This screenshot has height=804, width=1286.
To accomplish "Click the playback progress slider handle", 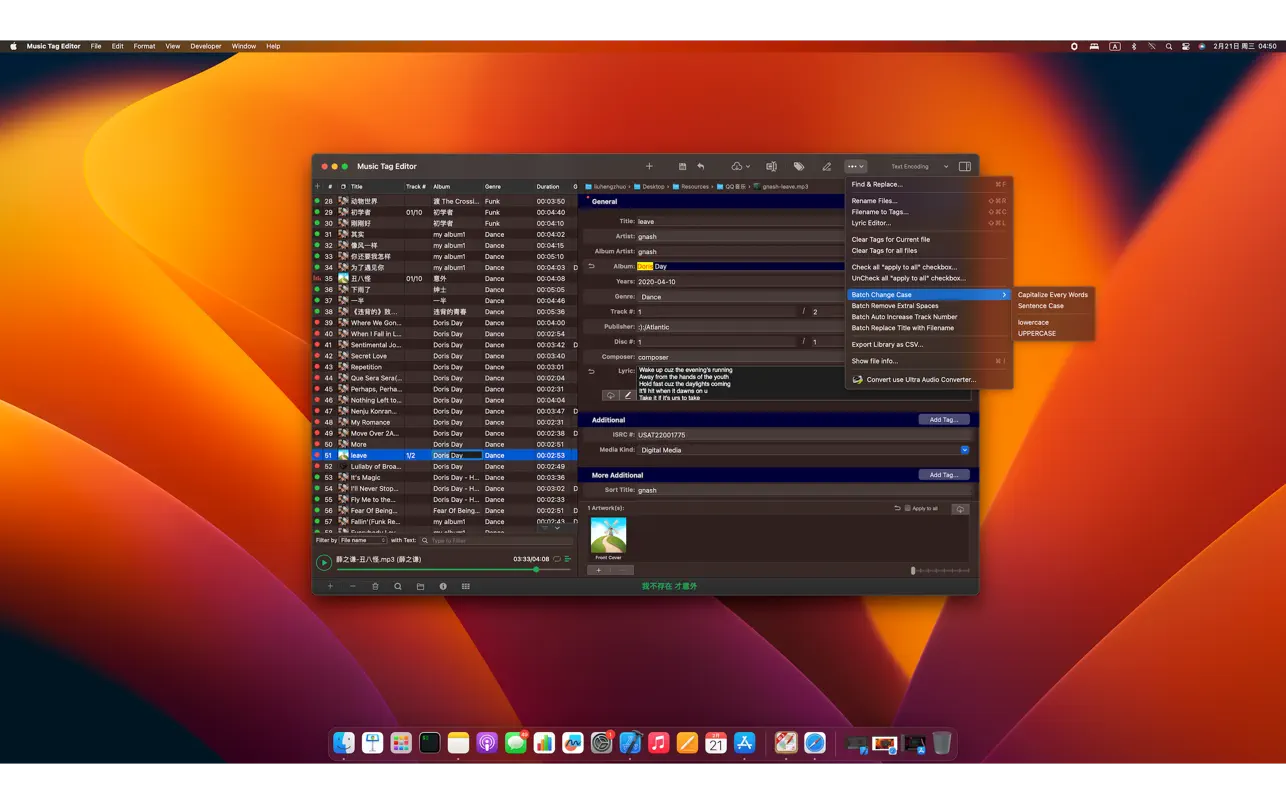I will (536, 569).
